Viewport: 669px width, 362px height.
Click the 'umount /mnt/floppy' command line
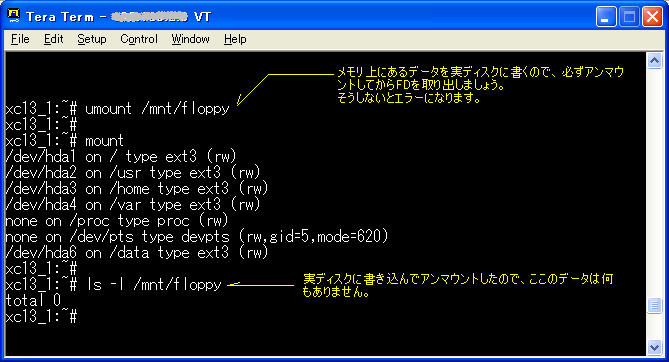(117, 109)
